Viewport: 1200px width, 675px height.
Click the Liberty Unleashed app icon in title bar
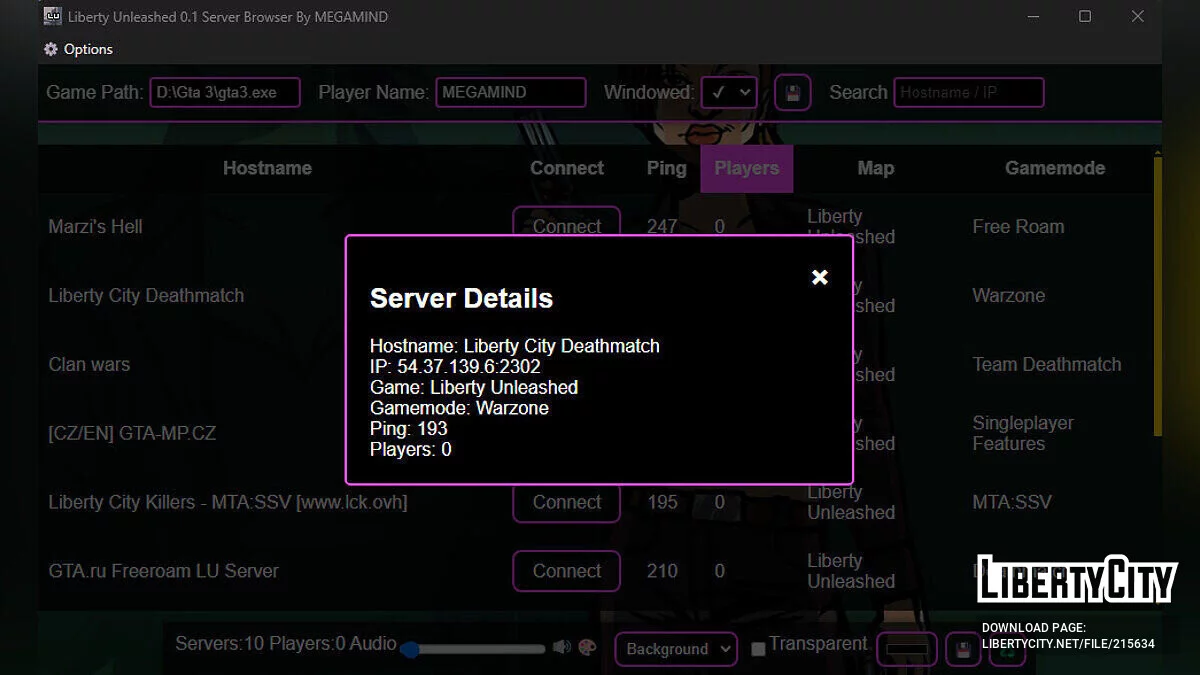[x=53, y=16]
